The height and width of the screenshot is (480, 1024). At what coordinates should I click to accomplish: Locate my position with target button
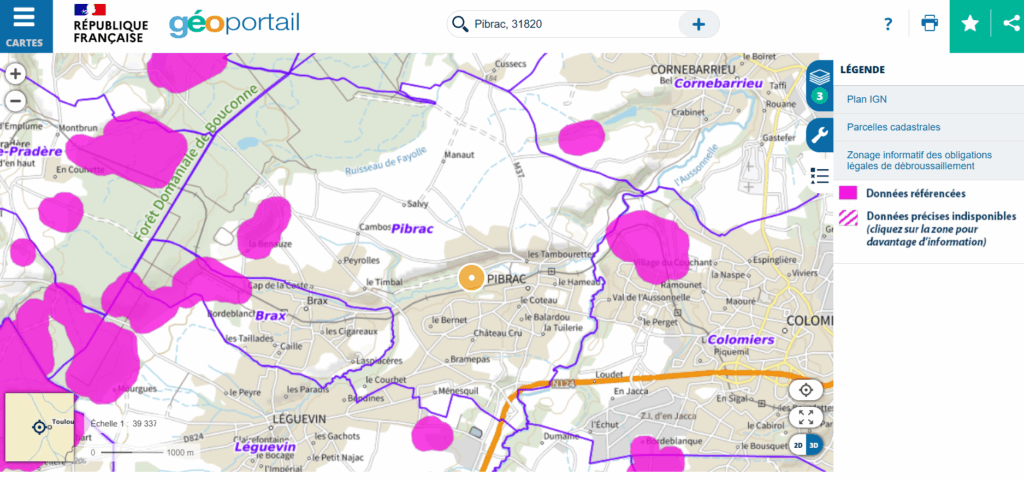click(x=806, y=390)
